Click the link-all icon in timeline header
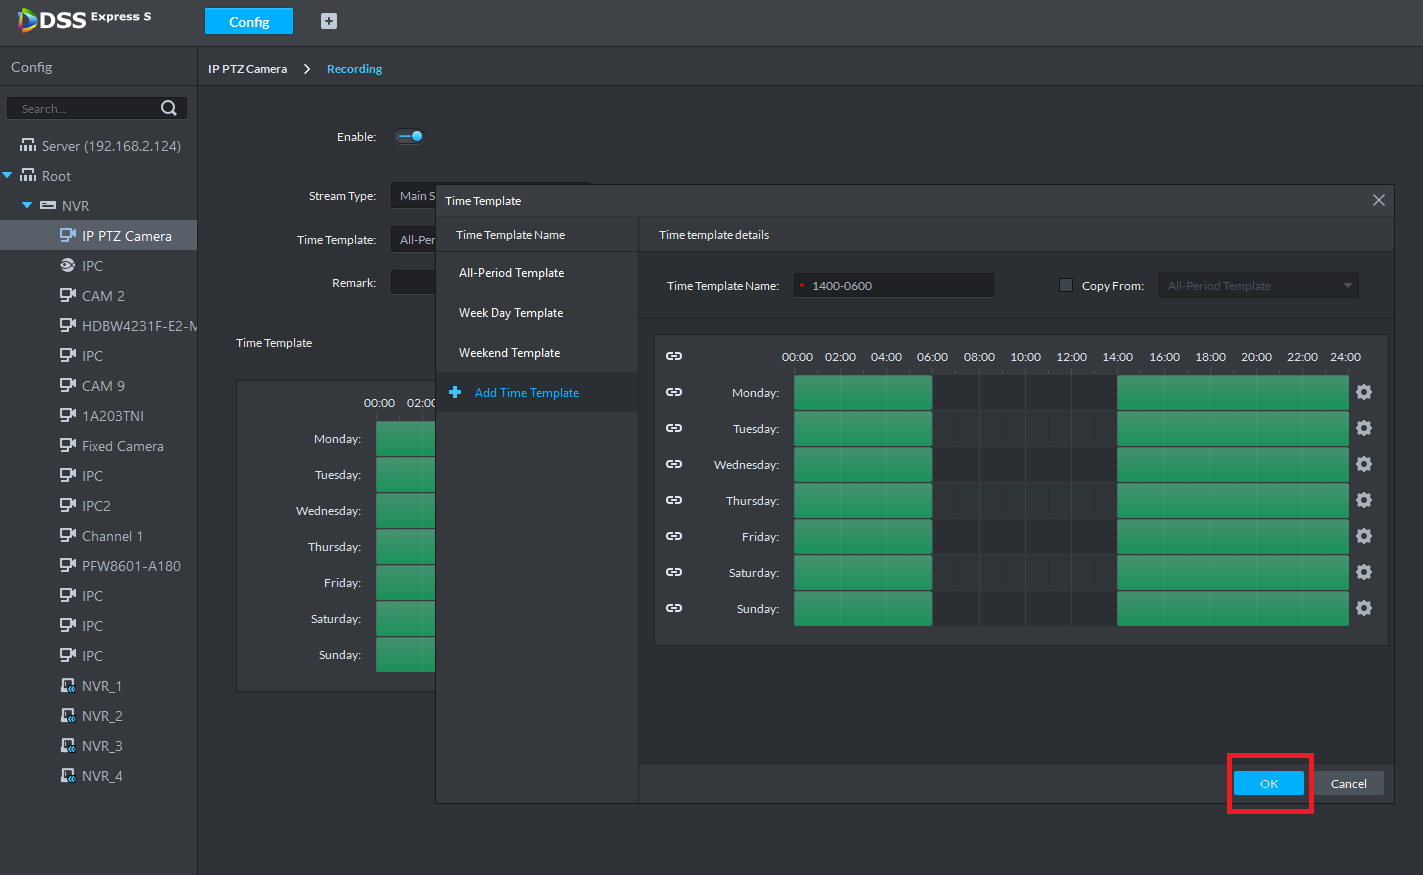This screenshot has height=875, width=1423. [x=674, y=356]
